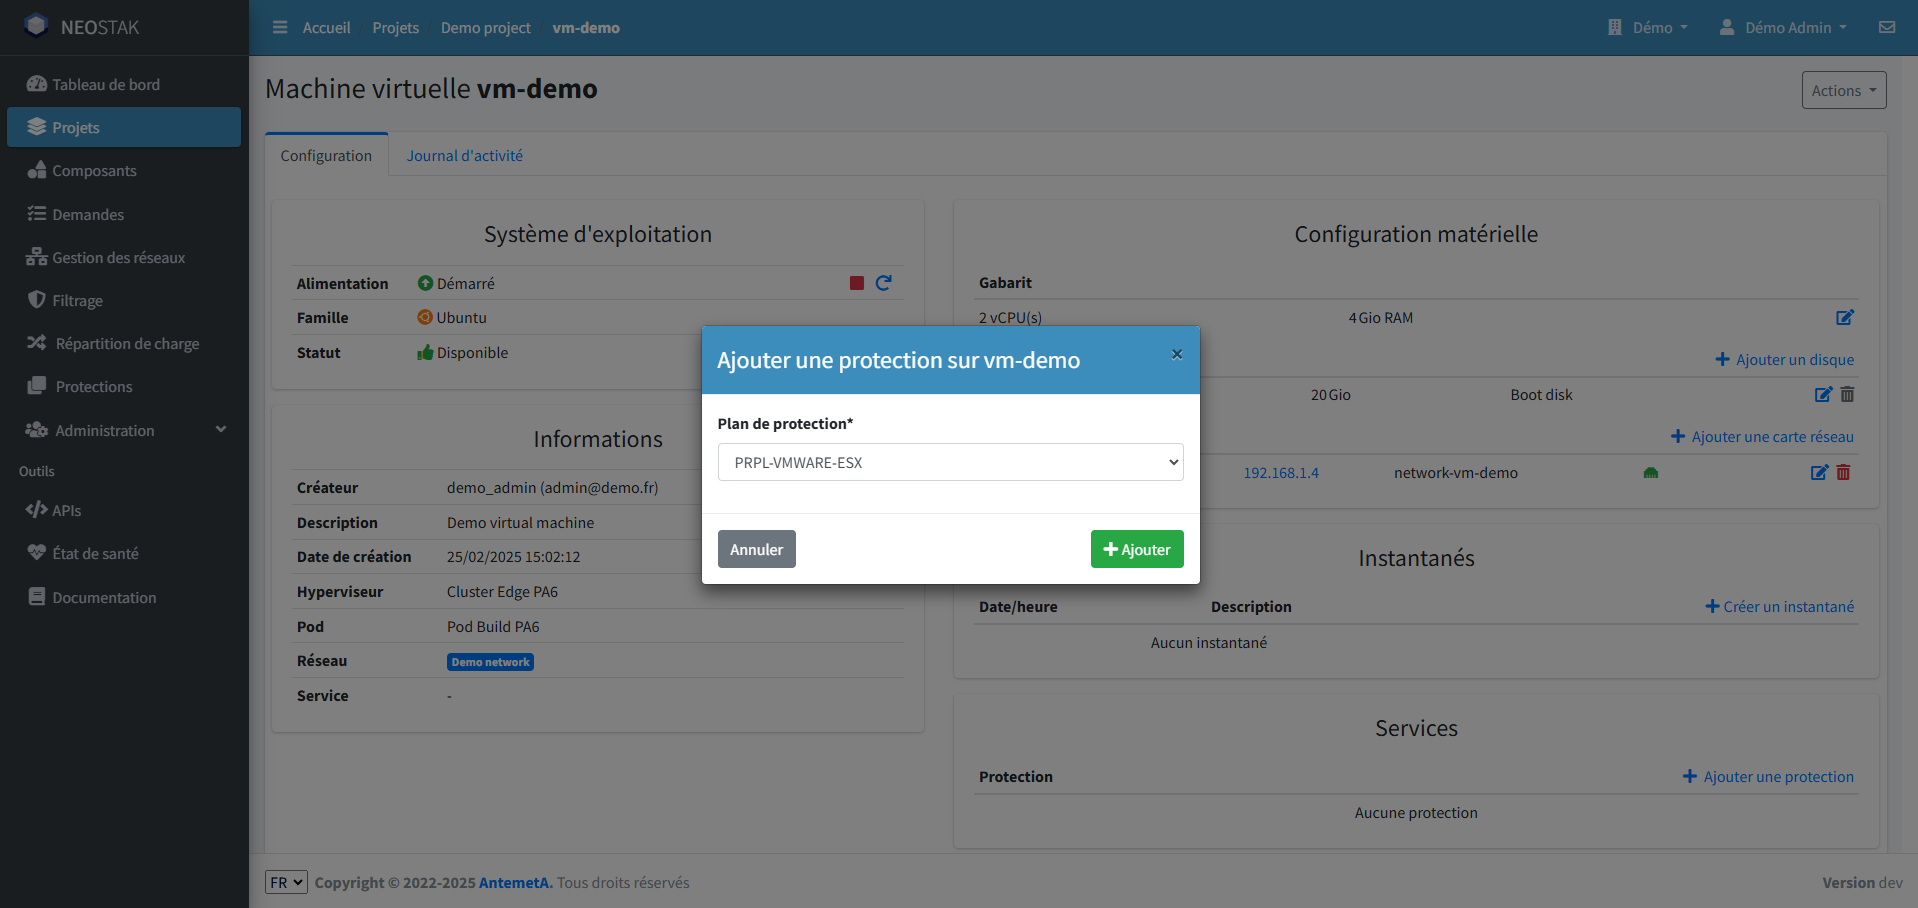Open the 192.168.1.4 IP link
Viewport: 1918px width, 908px height.
(1282, 472)
